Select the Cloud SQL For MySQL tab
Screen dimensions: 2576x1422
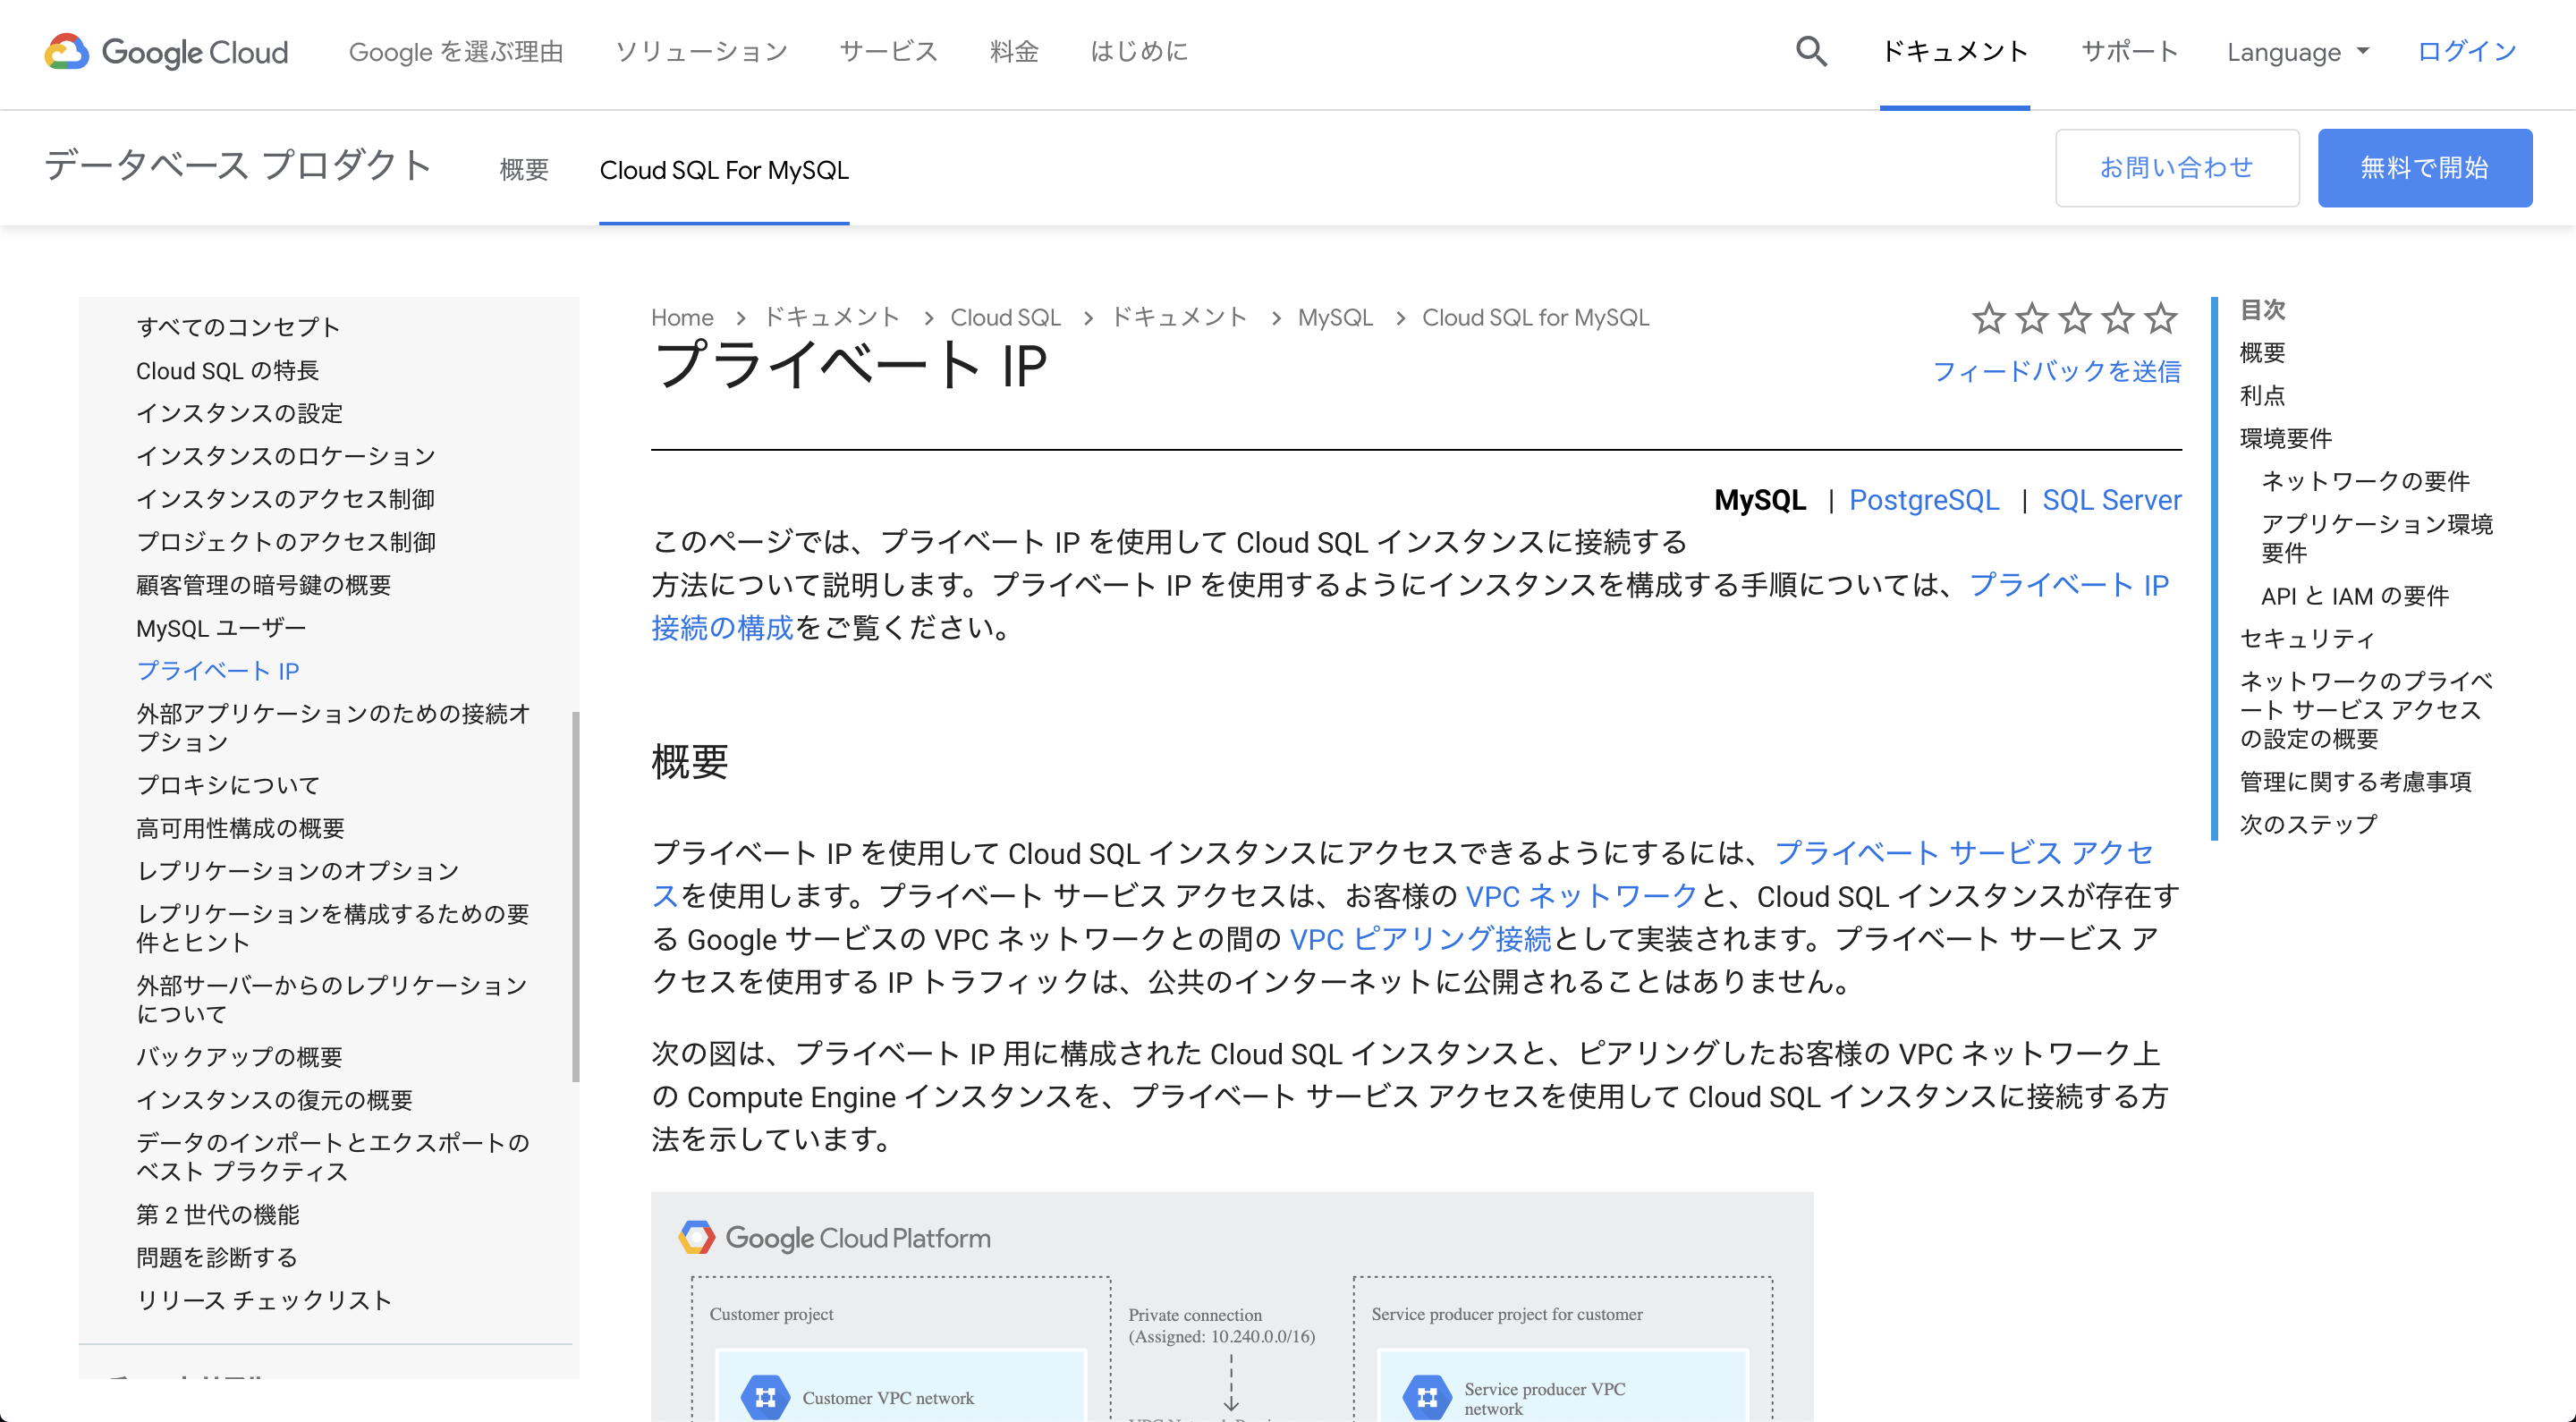pos(724,170)
